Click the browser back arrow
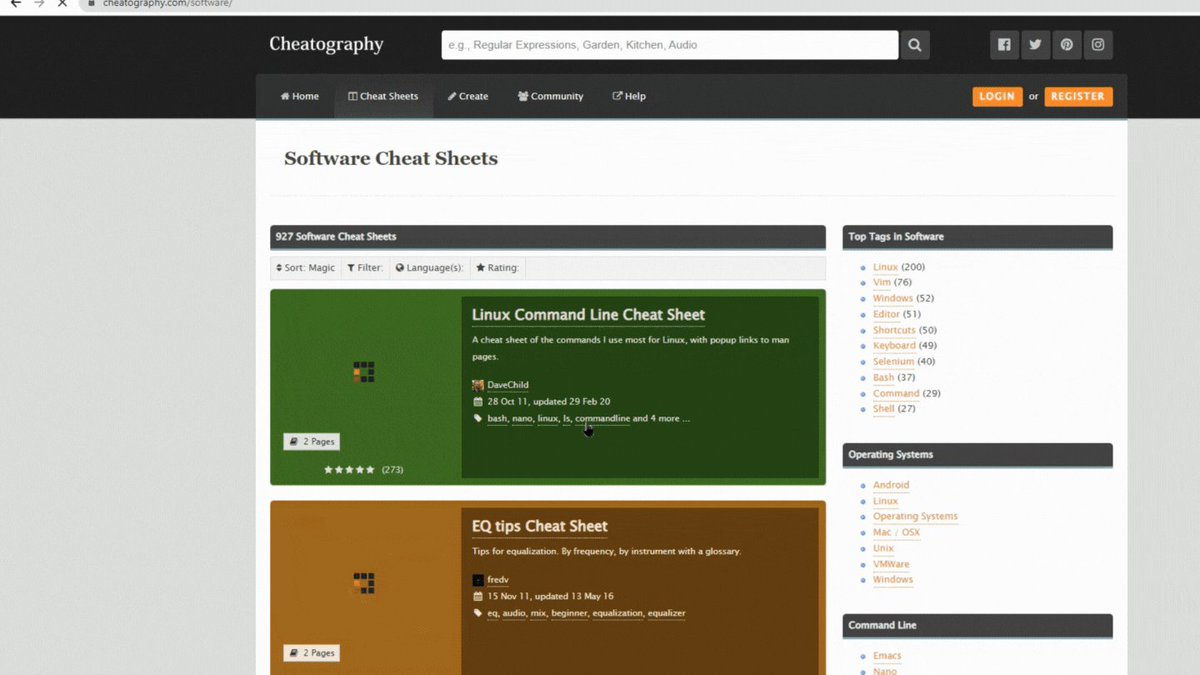 15,4
